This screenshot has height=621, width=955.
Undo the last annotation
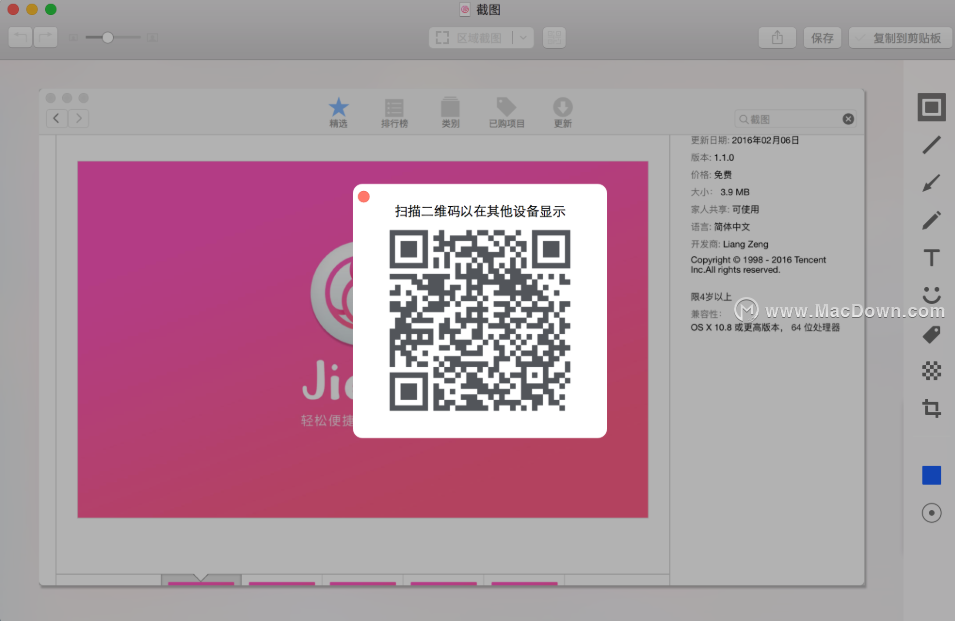click(x=21, y=38)
